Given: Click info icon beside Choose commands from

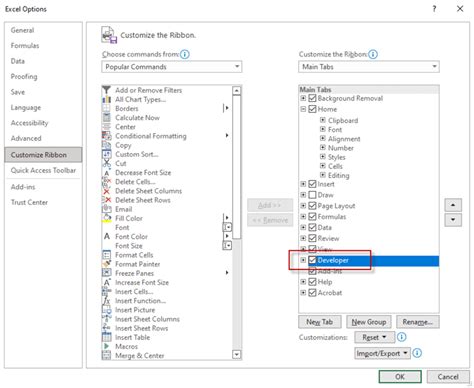Looking at the screenshot, I should point(185,54).
